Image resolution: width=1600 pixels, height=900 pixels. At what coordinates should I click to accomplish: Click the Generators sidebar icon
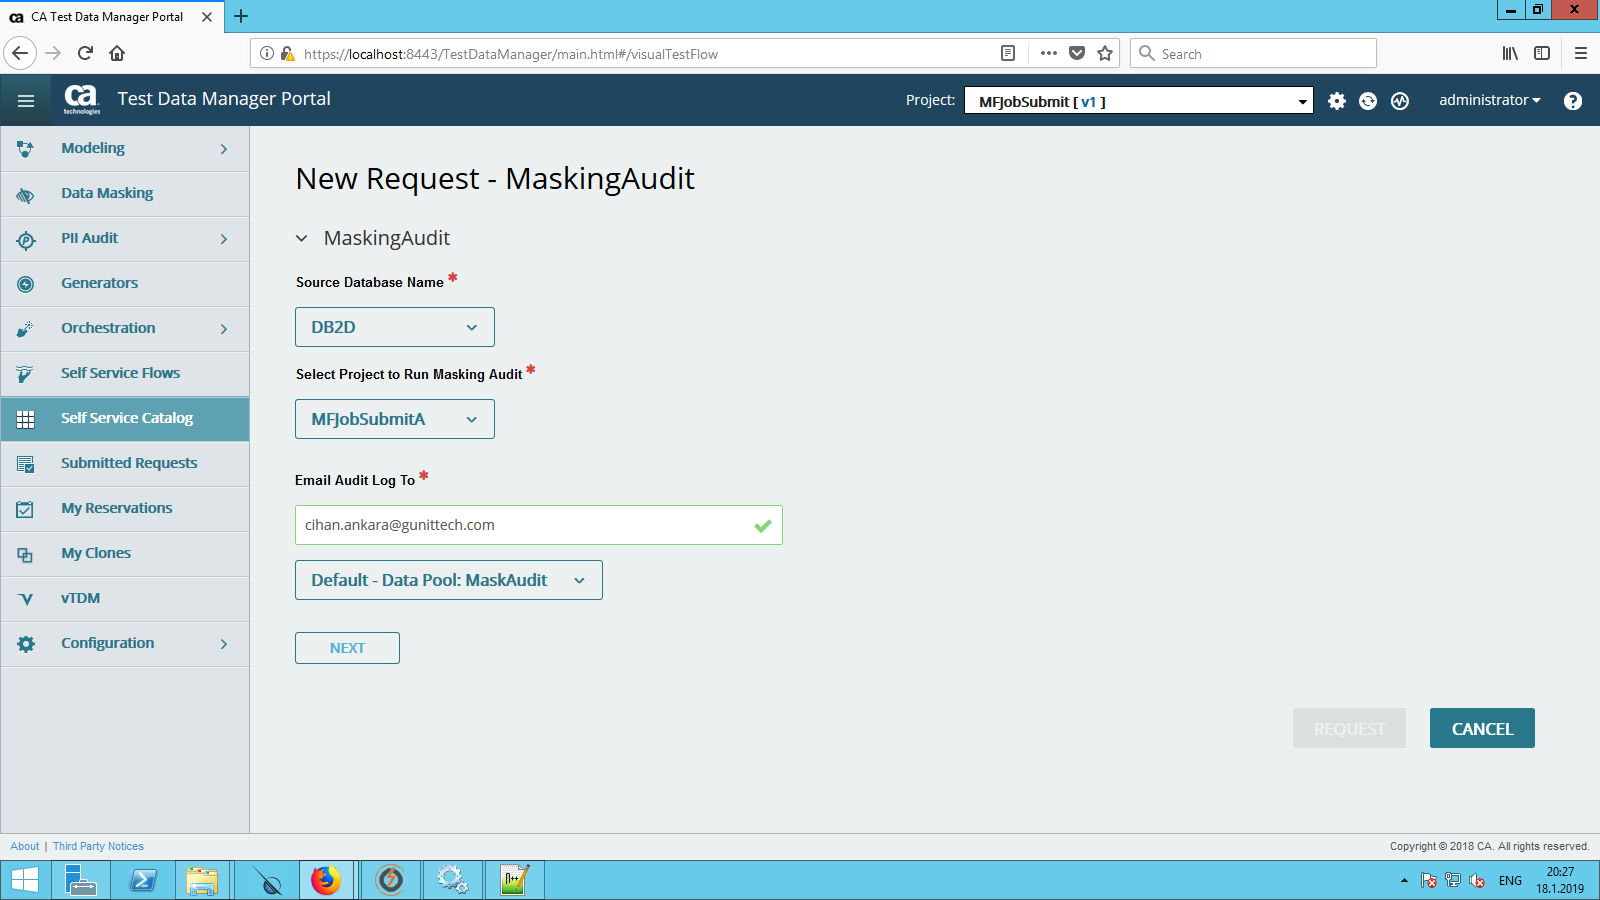tap(26, 284)
